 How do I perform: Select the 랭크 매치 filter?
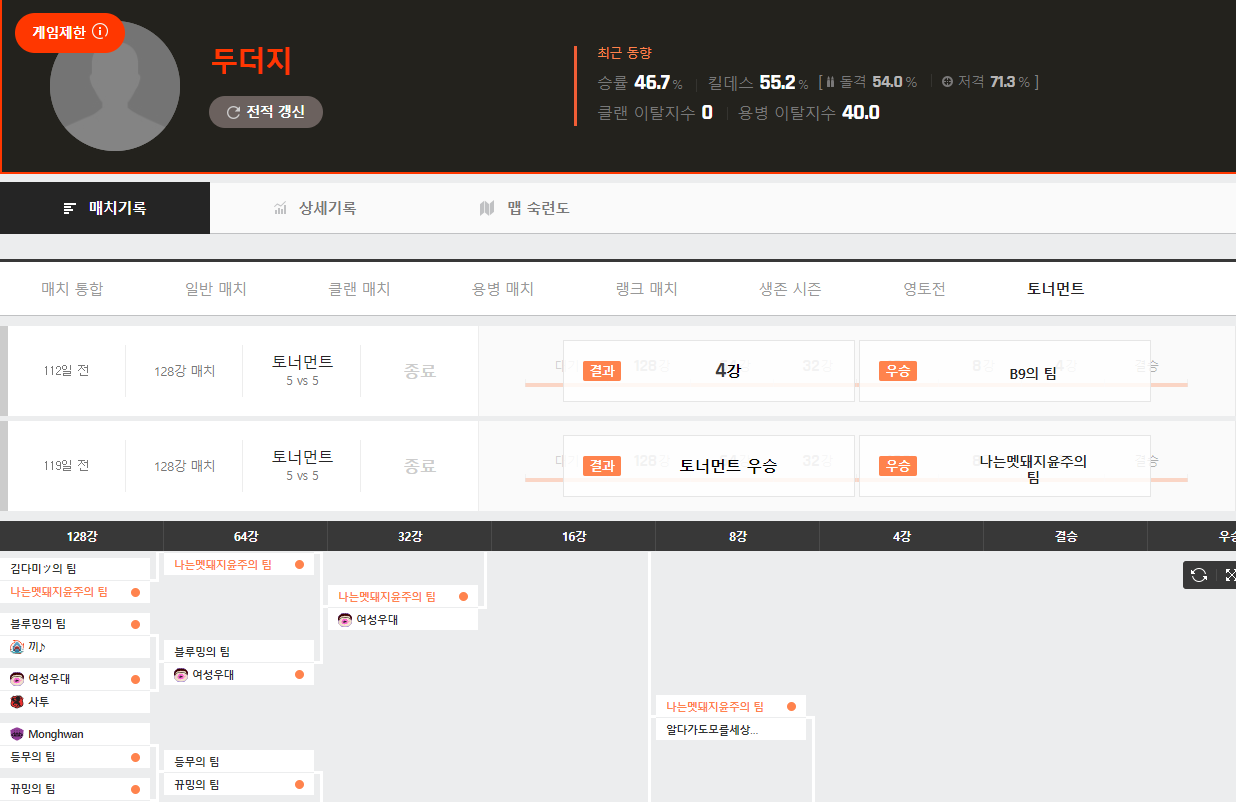coord(646,289)
